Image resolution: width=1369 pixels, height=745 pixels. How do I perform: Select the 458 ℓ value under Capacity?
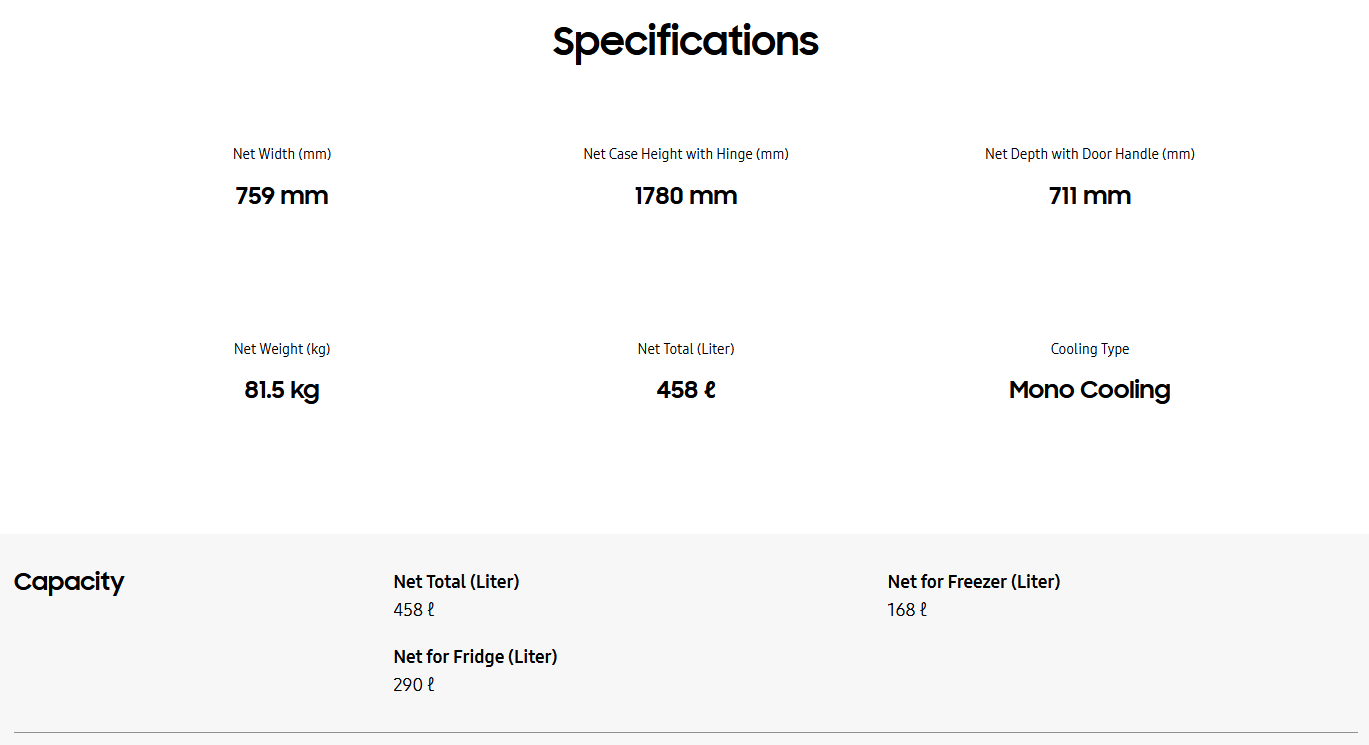click(414, 610)
